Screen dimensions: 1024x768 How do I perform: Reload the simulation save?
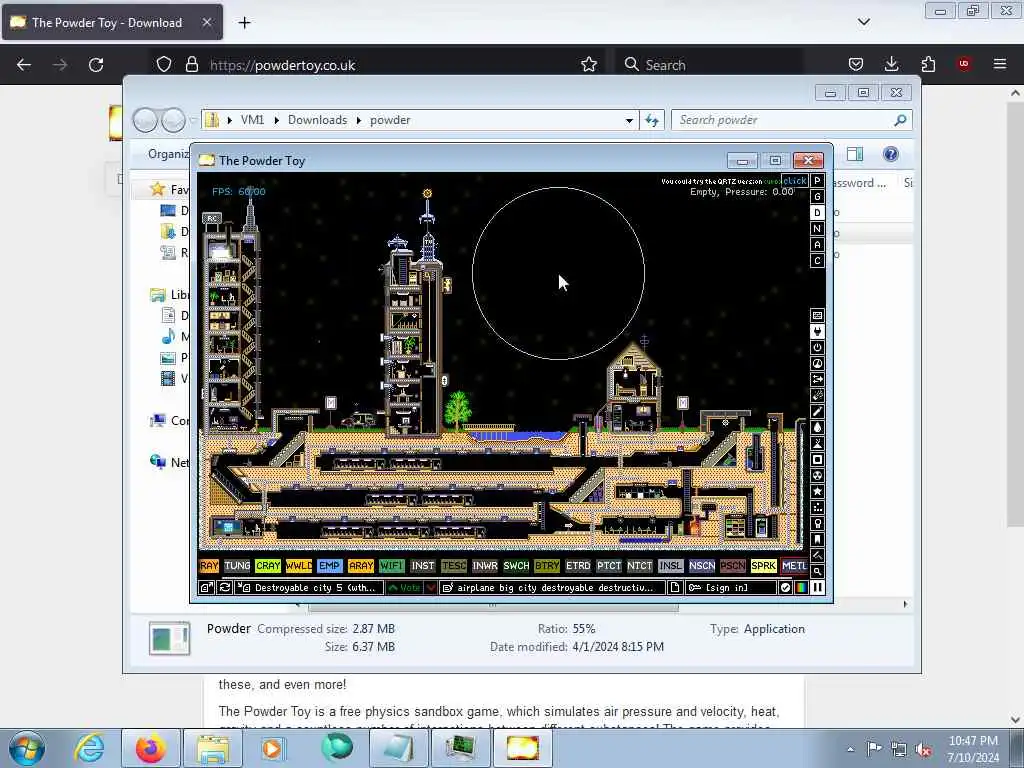coord(224,588)
